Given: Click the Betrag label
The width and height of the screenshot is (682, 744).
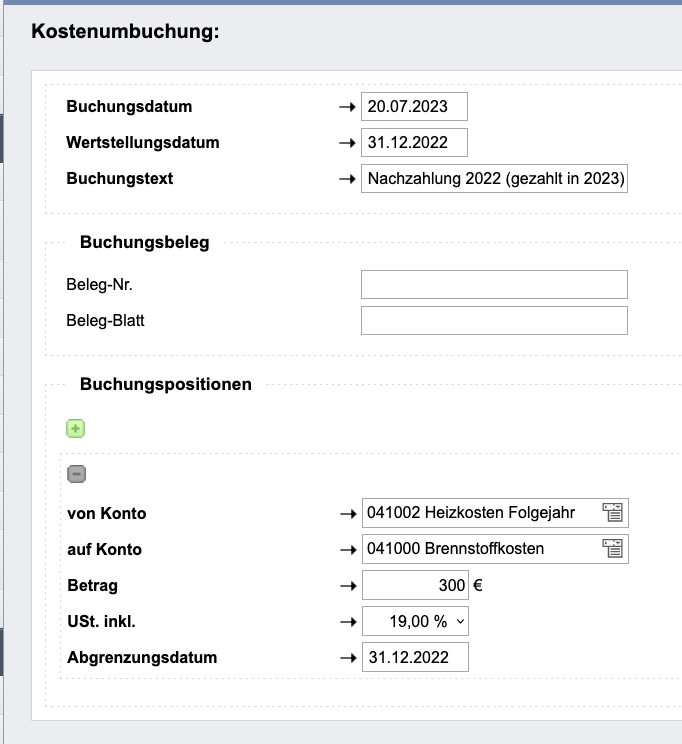Looking at the screenshot, I should pyautogui.click(x=93, y=586).
